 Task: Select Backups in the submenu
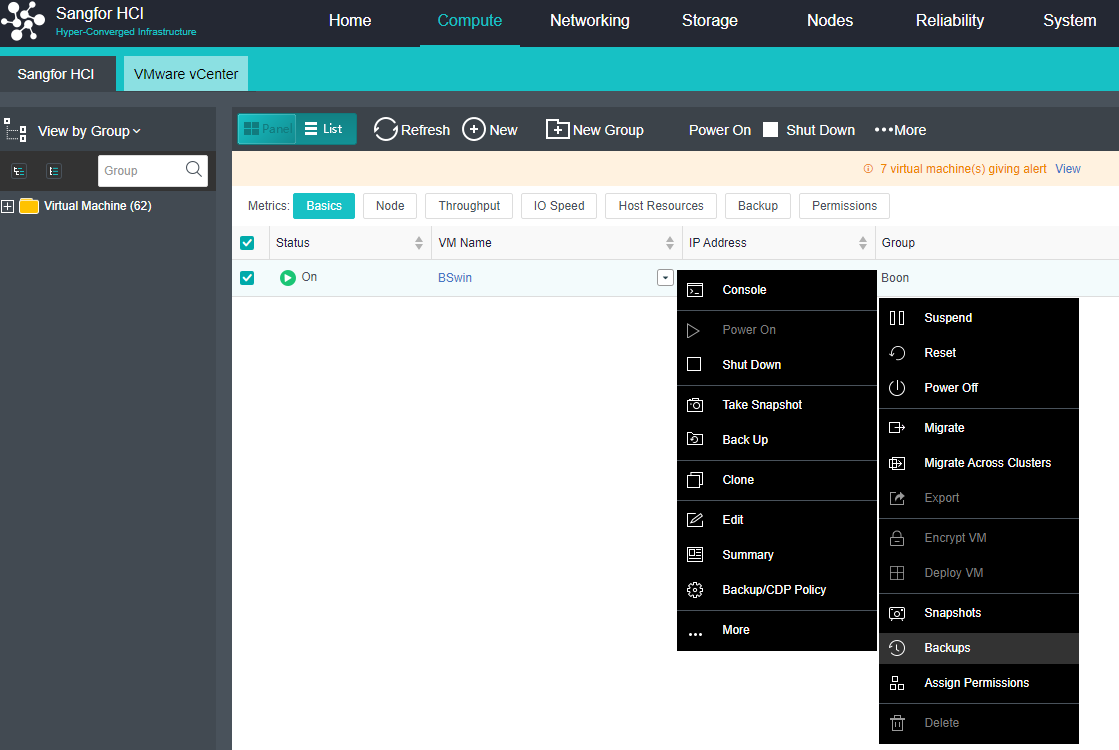pos(947,648)
